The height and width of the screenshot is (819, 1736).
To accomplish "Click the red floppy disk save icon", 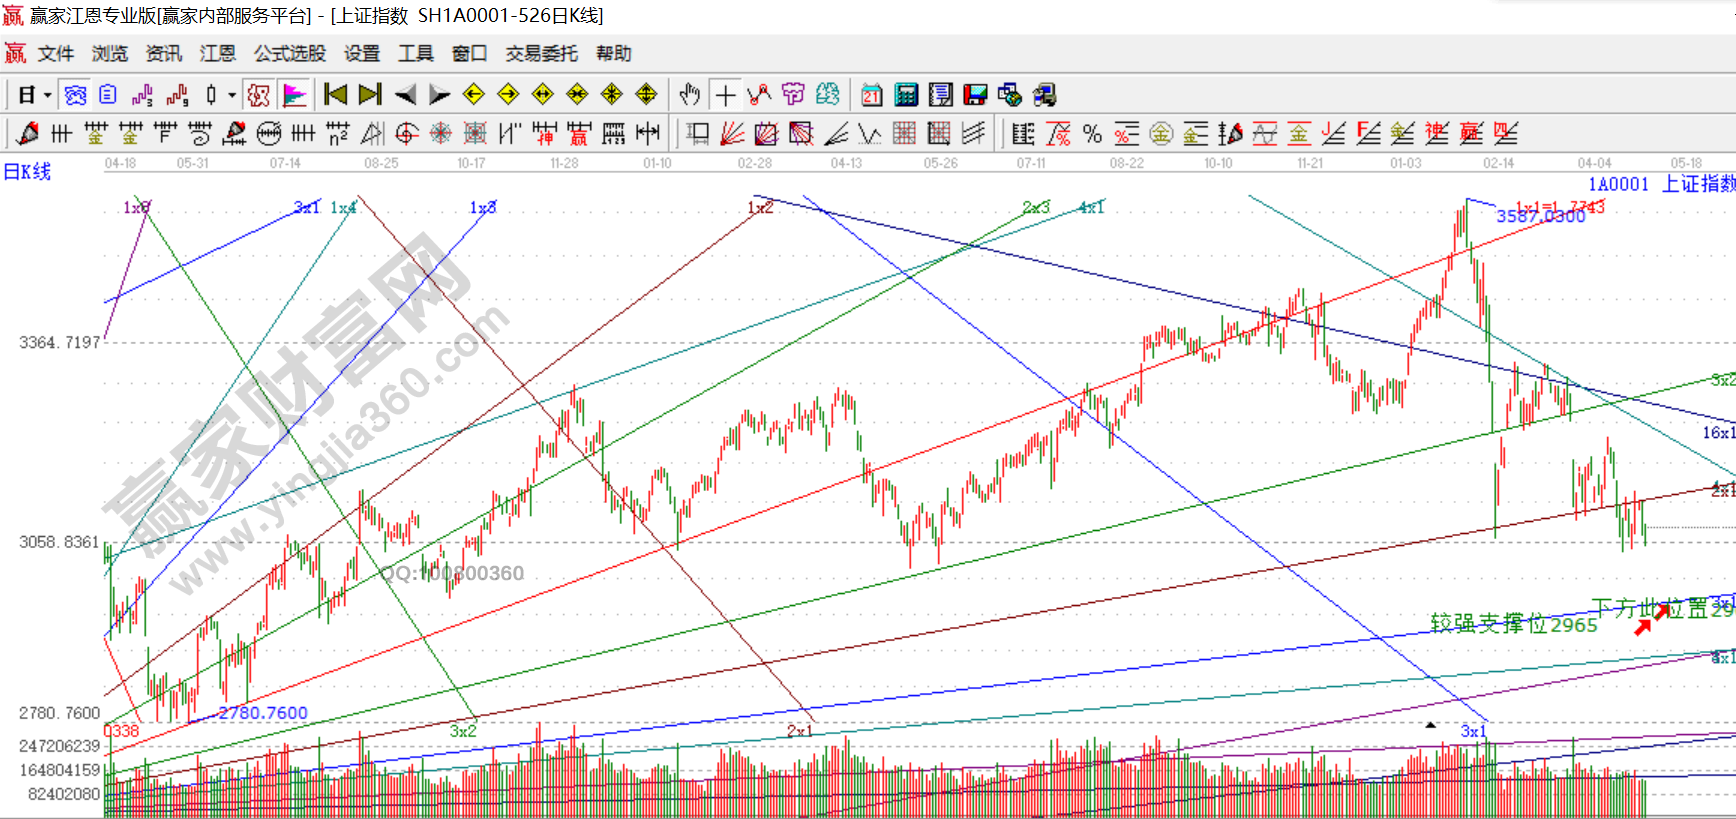I will (x=975, y=95).
